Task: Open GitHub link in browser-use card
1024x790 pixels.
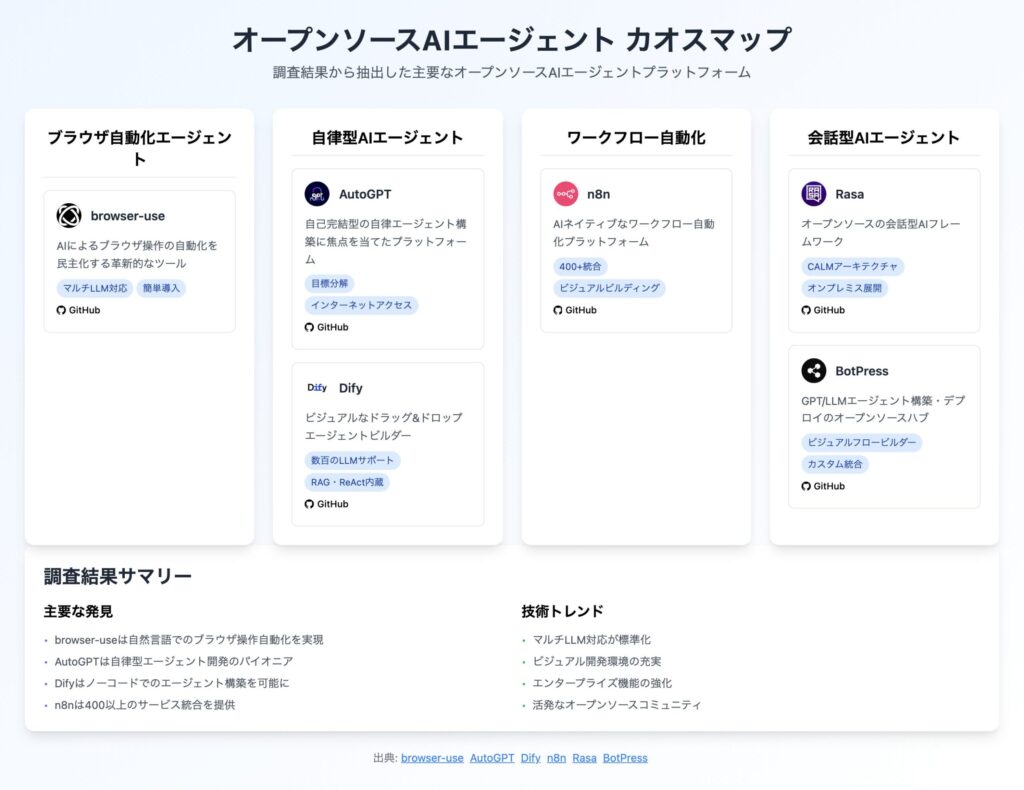Action: click(78, 310)
